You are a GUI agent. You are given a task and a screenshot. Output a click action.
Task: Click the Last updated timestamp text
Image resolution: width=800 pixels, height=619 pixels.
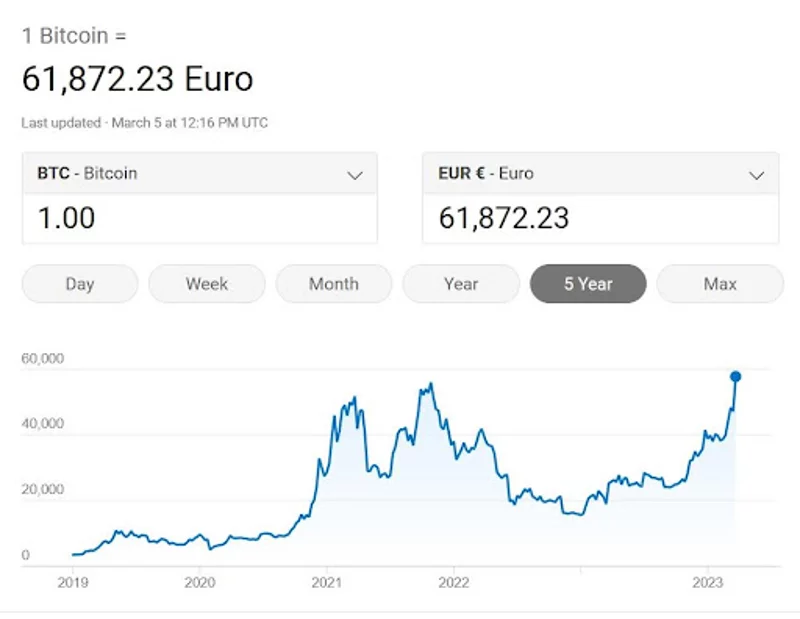point(144,123)
